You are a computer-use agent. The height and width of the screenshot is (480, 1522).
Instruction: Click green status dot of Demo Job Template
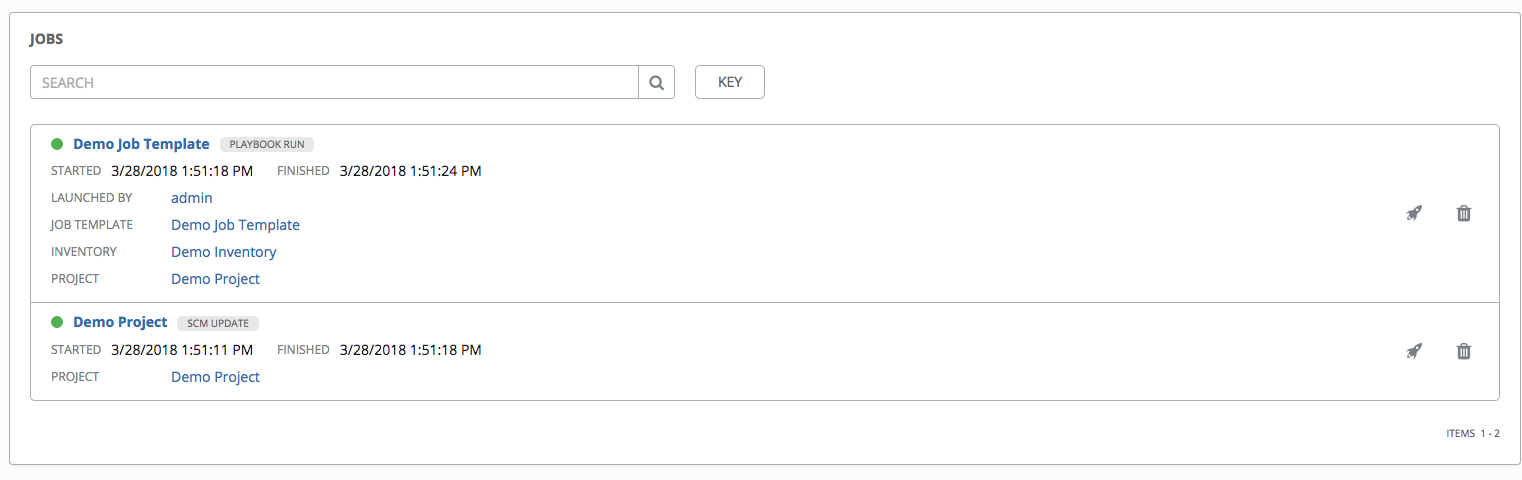point(57,144)
